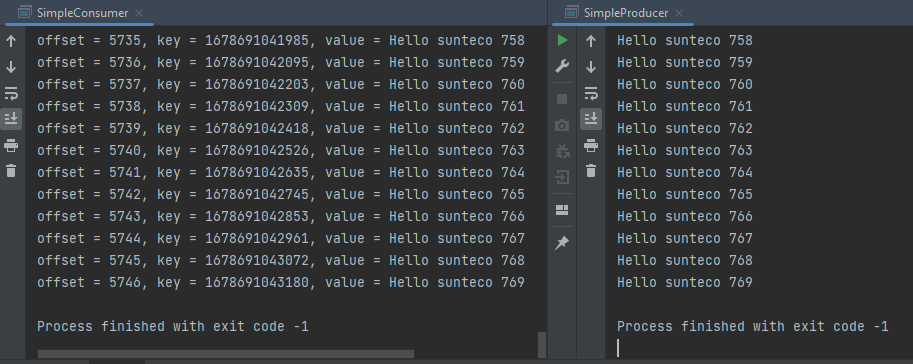
Task: Click up arrow in SimpleConsumer console
Action: coord(11,41)
